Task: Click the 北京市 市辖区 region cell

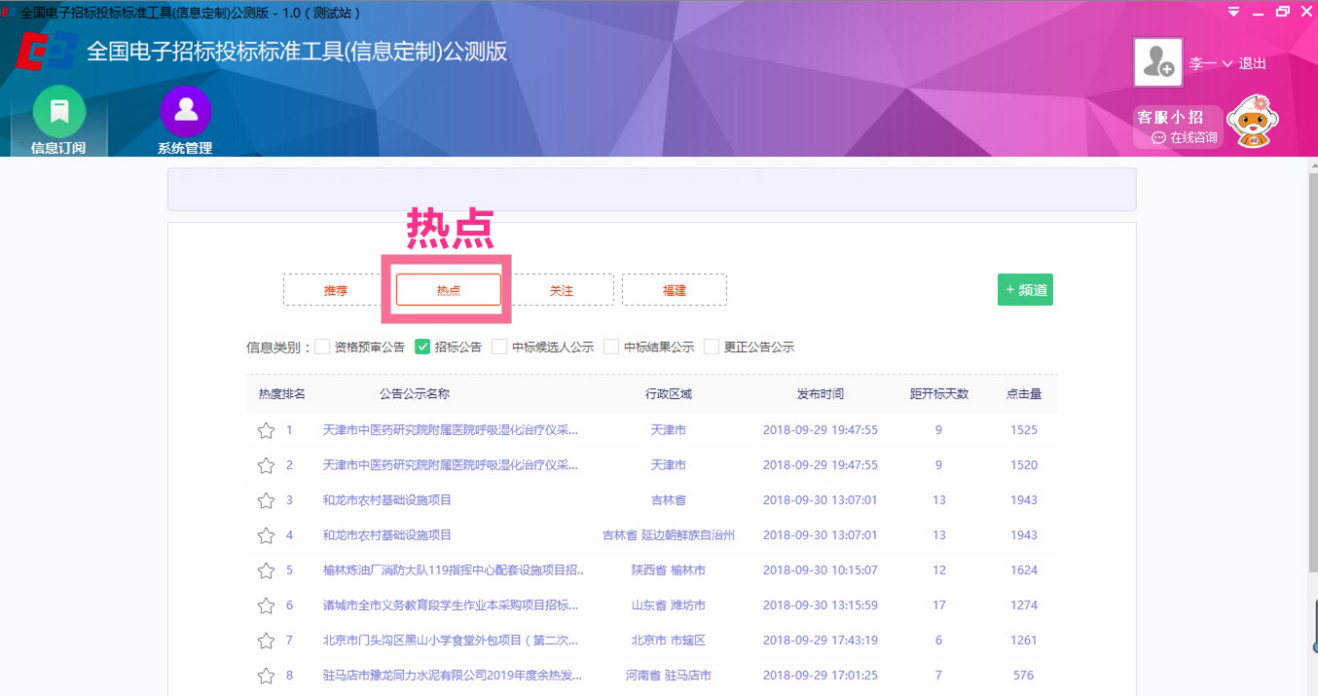Action: pyautogui.click(x=668, y=640)
